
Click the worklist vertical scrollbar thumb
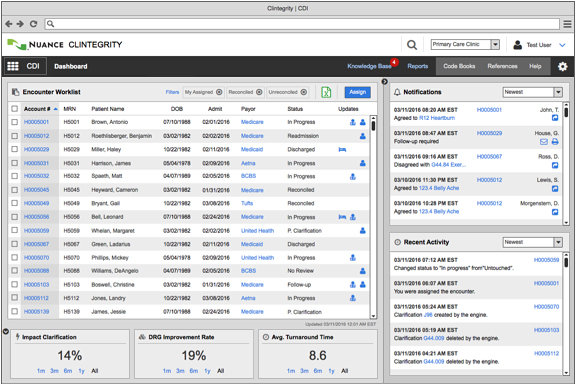373,125
